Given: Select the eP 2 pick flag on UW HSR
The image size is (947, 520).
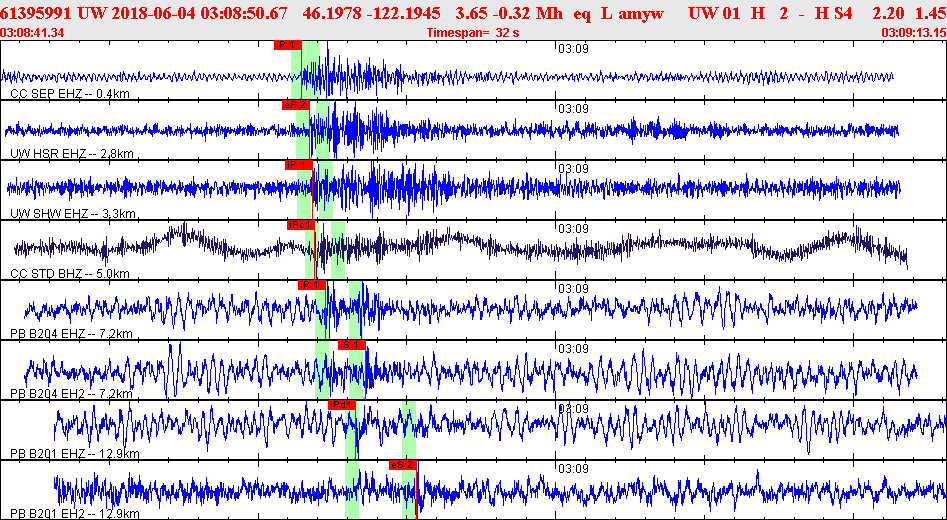Looking at the screenshot, I should [295, 105].
